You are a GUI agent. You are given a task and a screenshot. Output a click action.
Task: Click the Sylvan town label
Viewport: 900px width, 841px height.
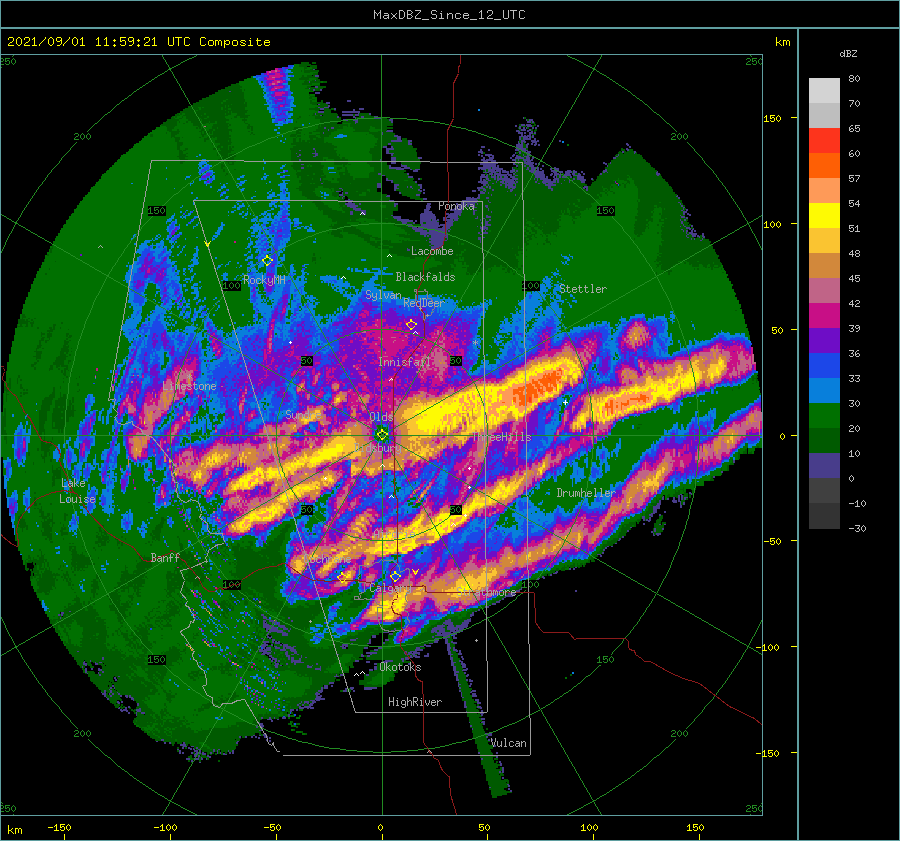[x=383, y=295]
